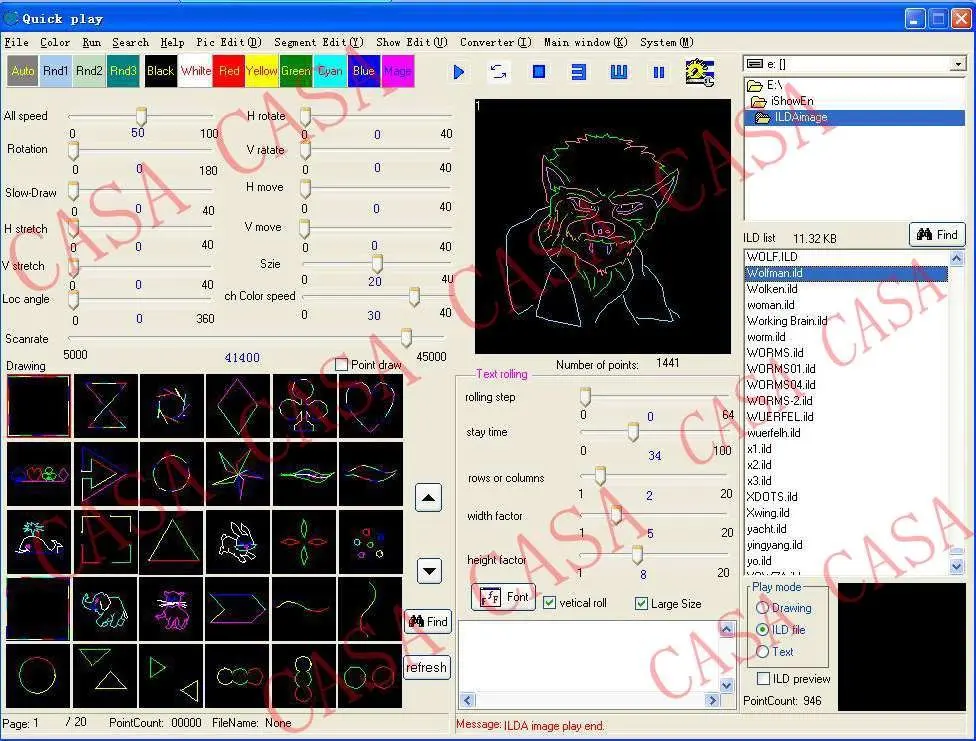Click text box scroll left arrow

[467, 700]
